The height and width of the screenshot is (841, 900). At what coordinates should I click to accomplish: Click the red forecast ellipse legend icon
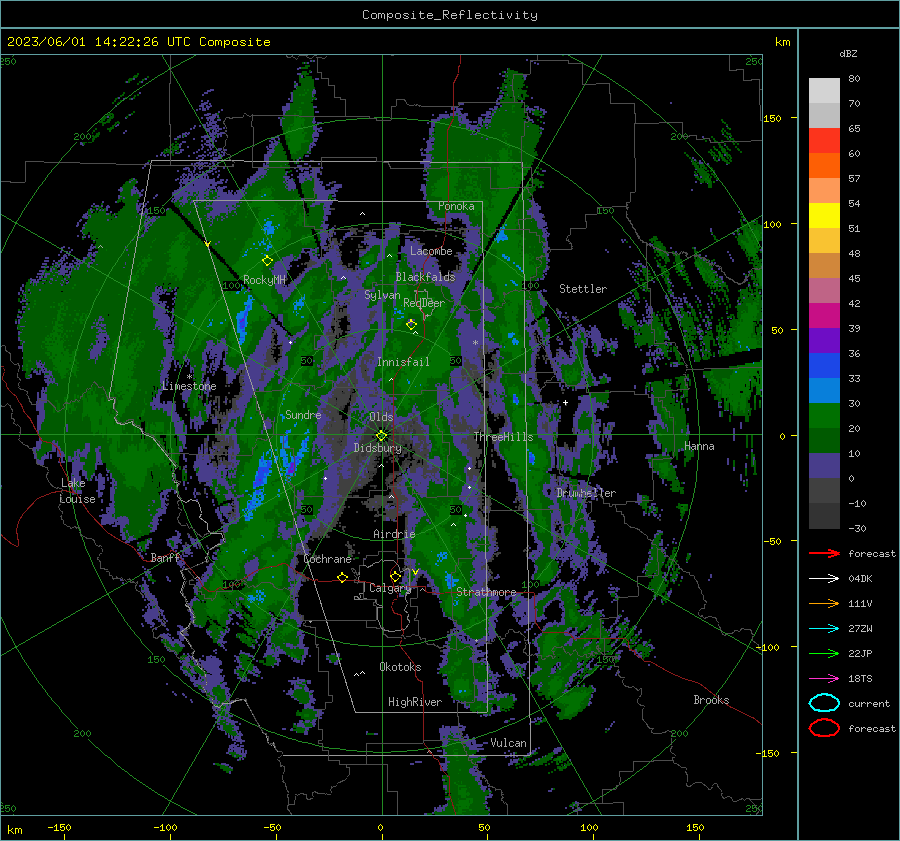[x=824, y=728]
